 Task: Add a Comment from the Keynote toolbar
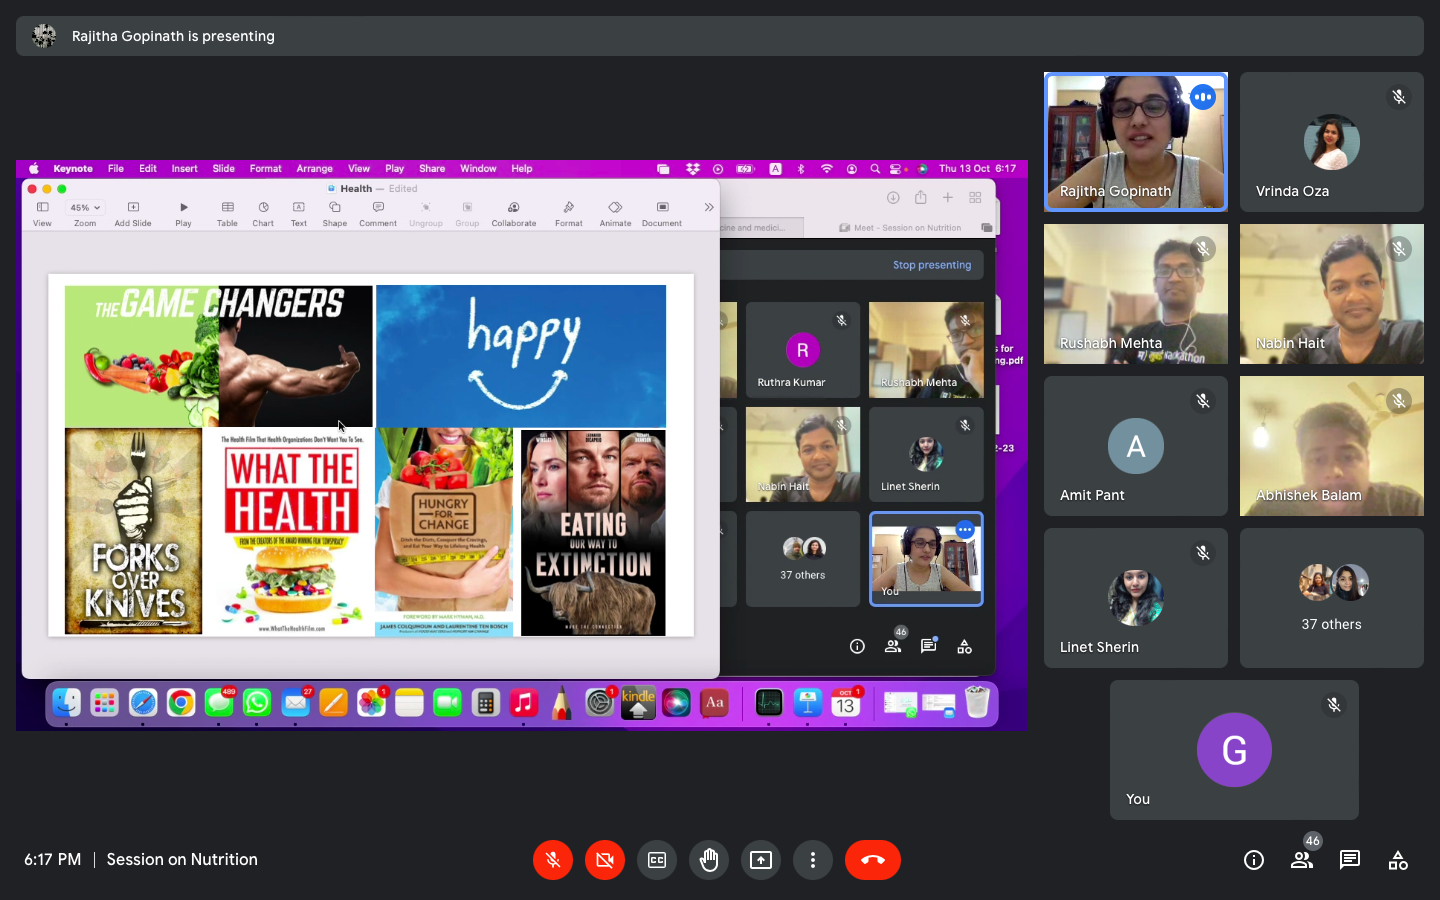(378, 213)
